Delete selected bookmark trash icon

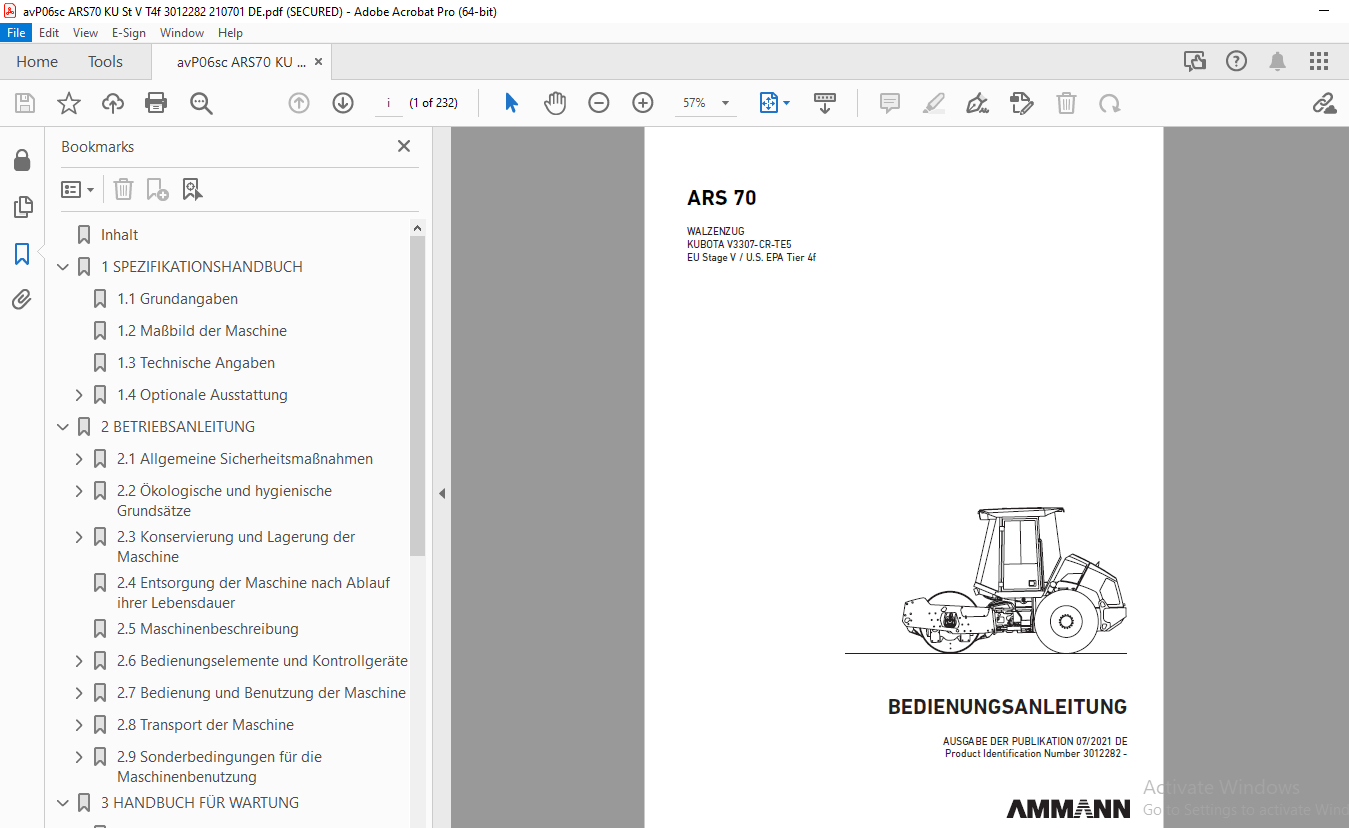pos(123,189)
